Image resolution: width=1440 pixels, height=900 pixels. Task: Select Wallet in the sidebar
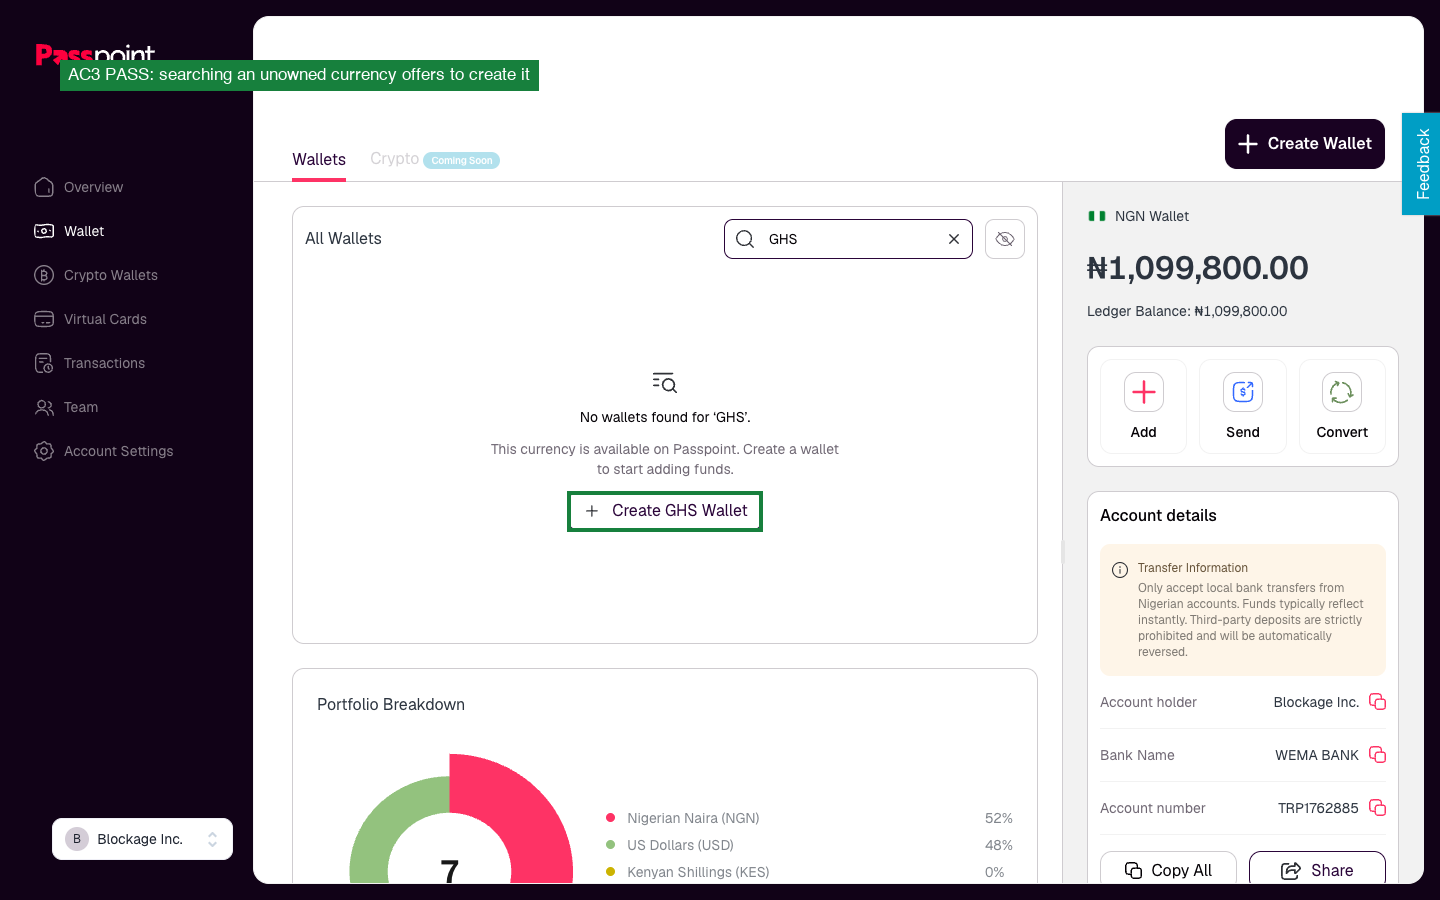(69, 231)
